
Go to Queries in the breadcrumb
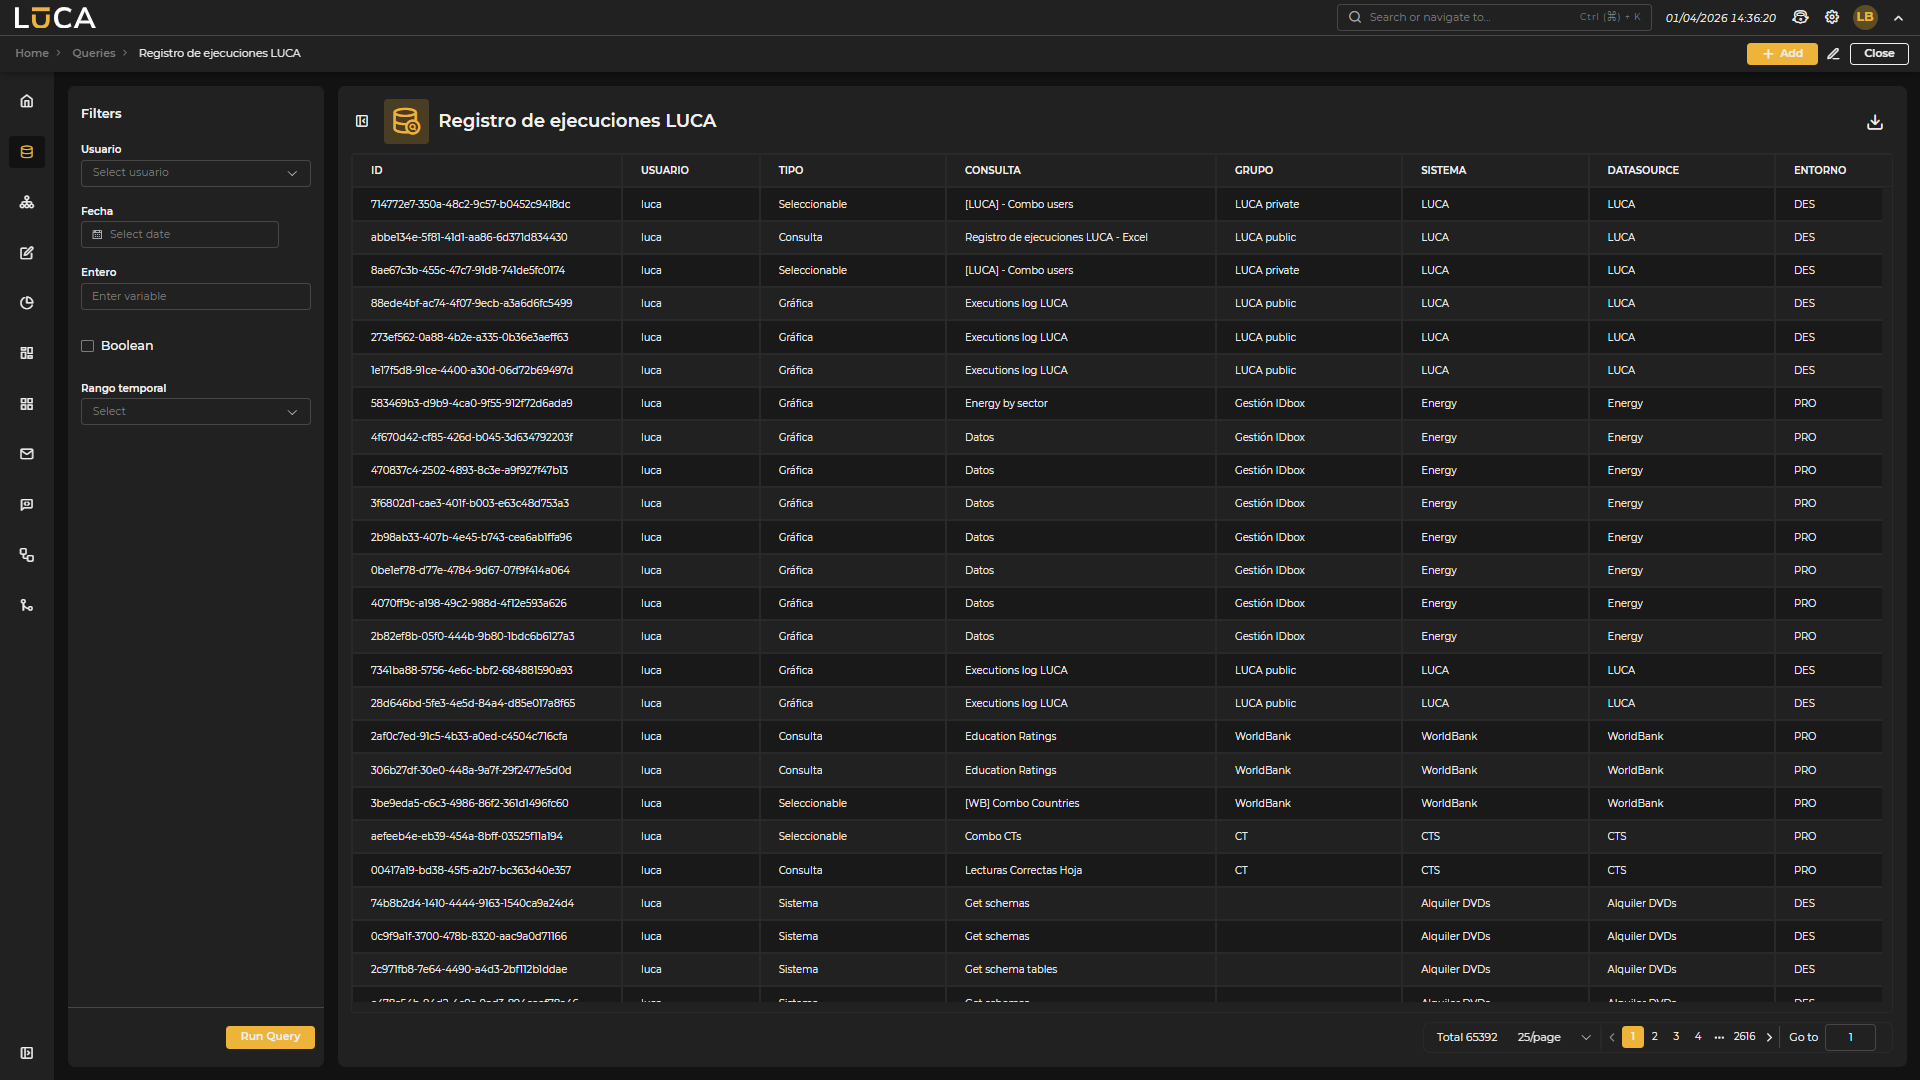coord(93,53)
